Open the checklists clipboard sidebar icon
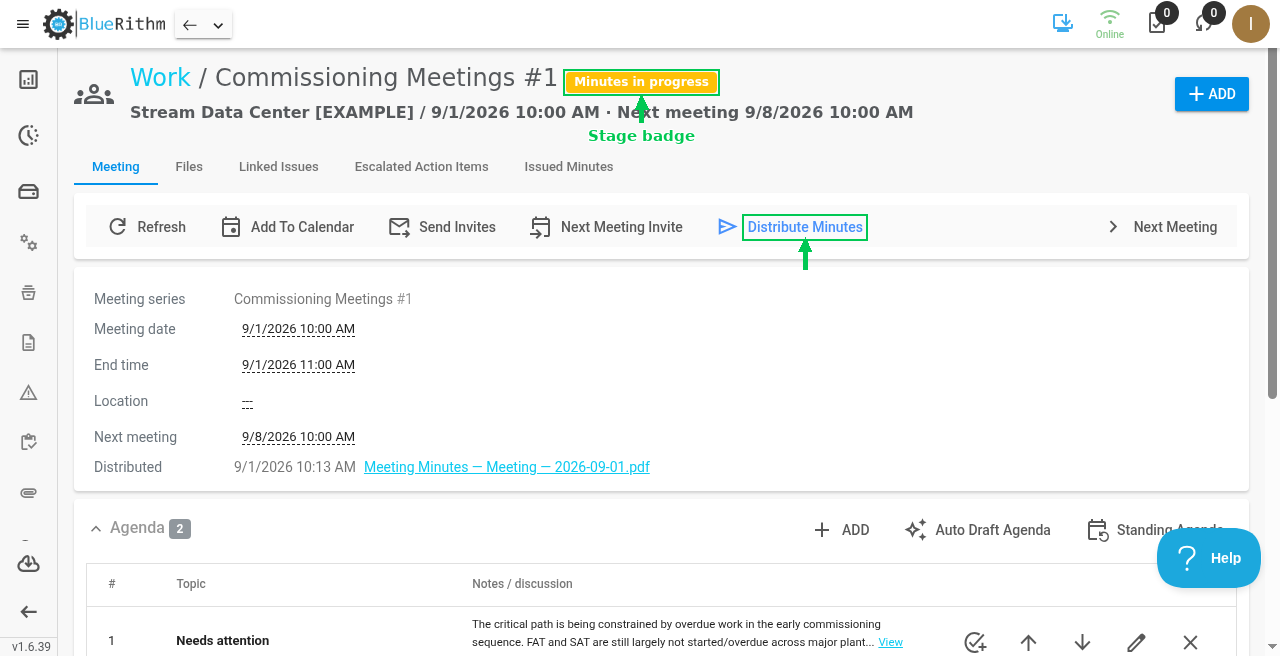1280x656 pixels. [x=29, y=443]
